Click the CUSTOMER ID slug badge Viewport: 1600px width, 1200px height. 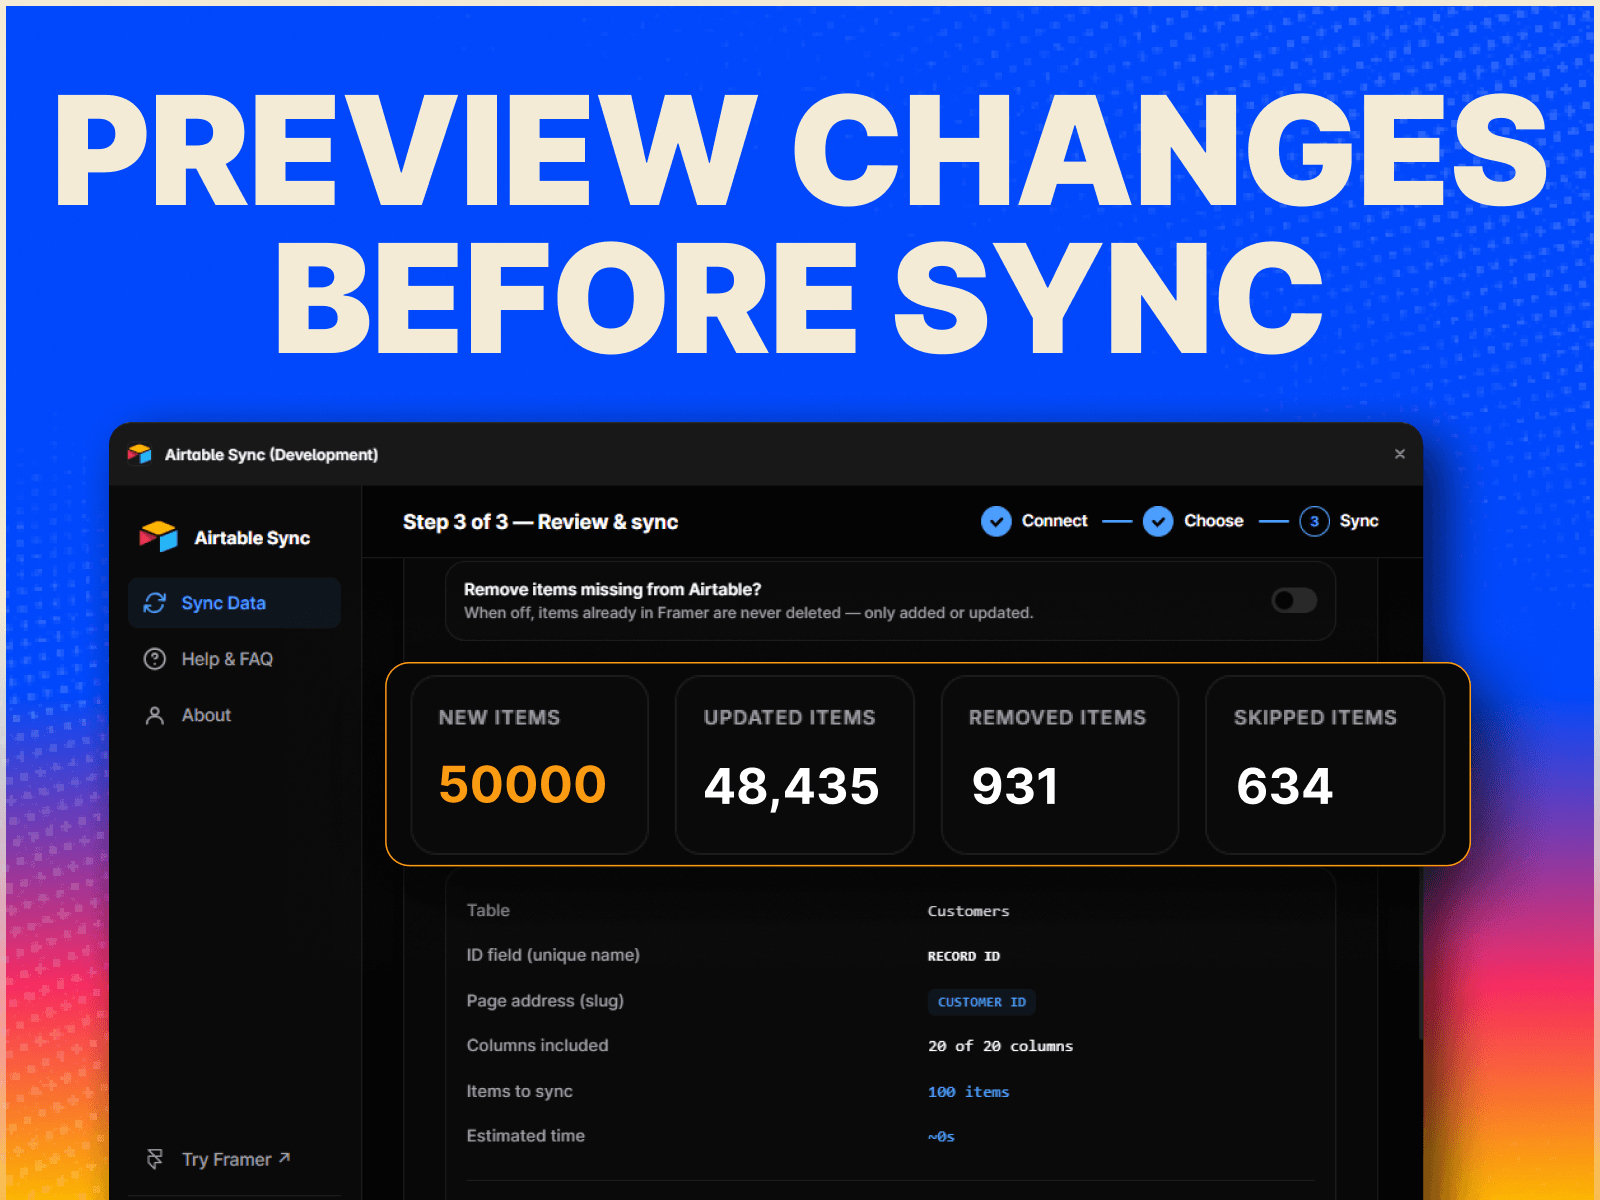coord(982,1002)
